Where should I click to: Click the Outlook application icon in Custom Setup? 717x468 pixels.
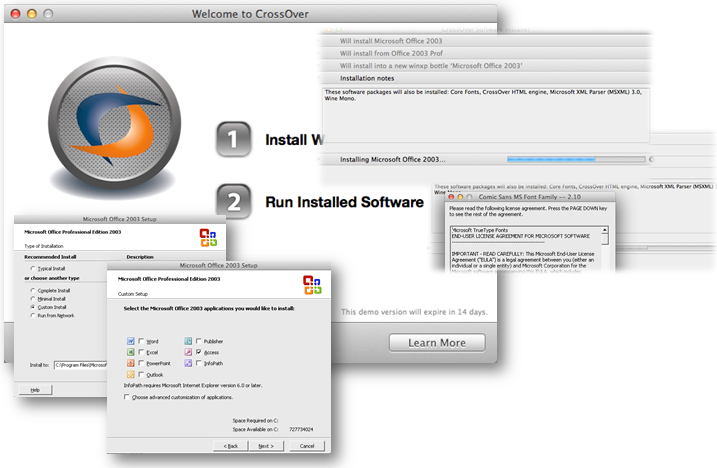tap(131, 374)
